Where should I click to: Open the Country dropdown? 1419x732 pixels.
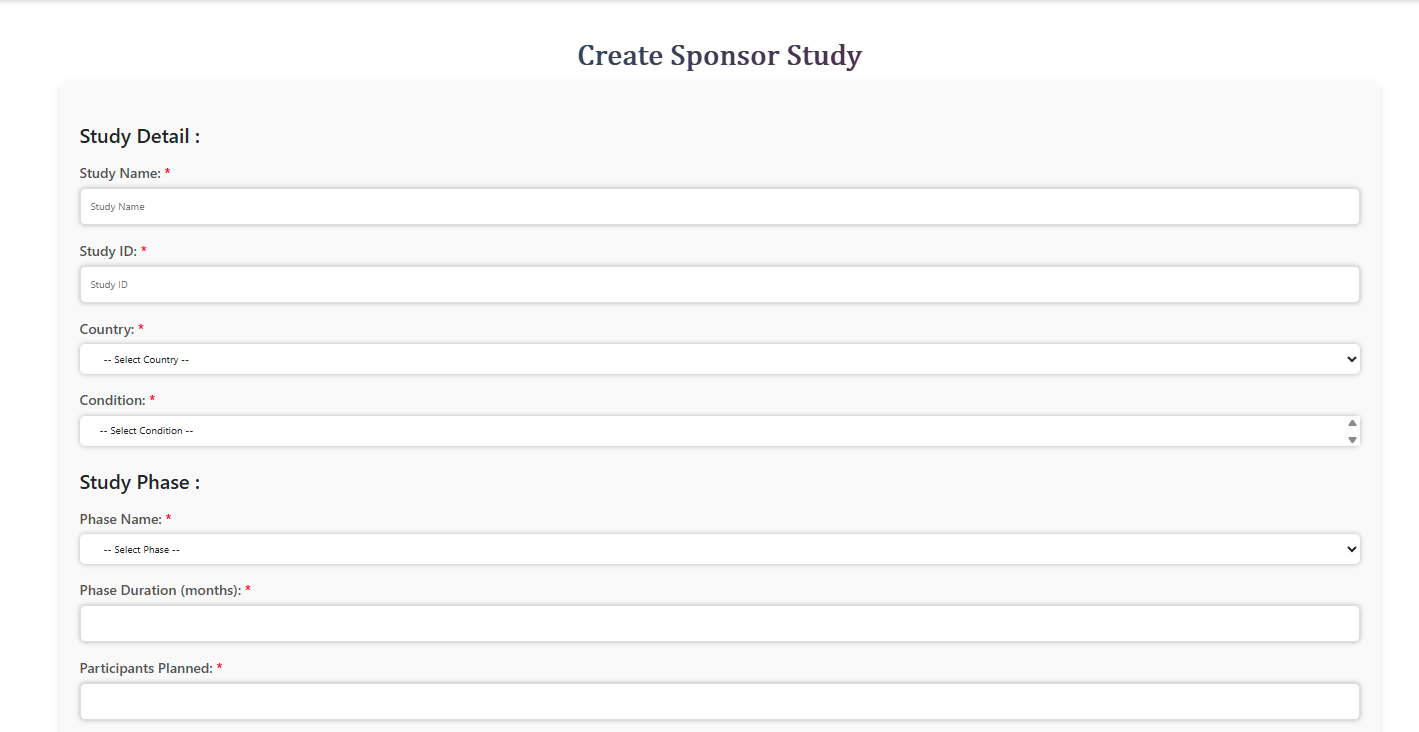(720, 358)
